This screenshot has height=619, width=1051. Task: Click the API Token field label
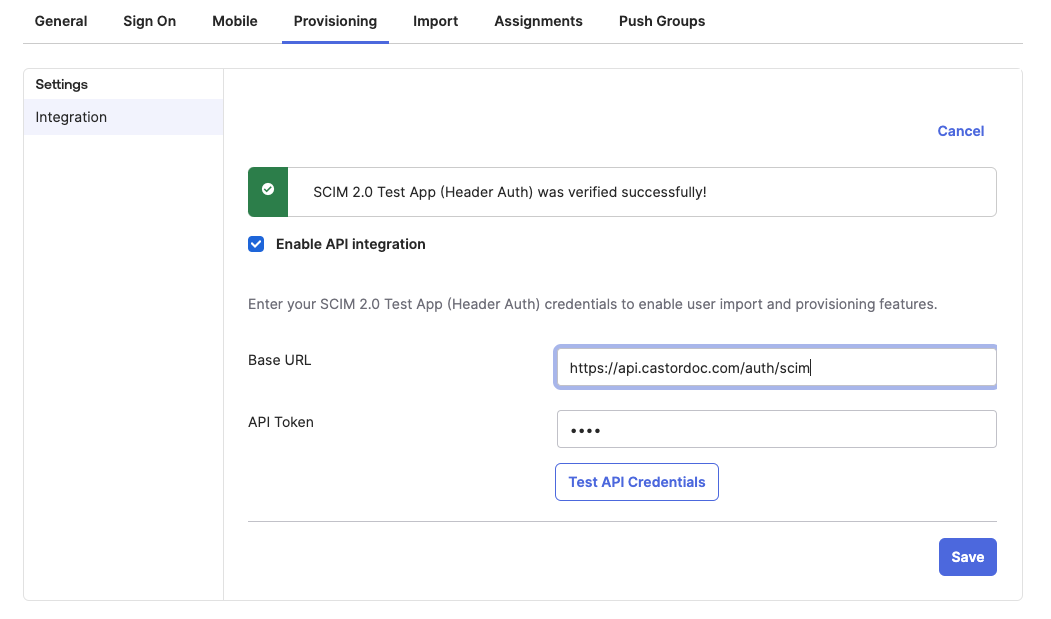281,422
